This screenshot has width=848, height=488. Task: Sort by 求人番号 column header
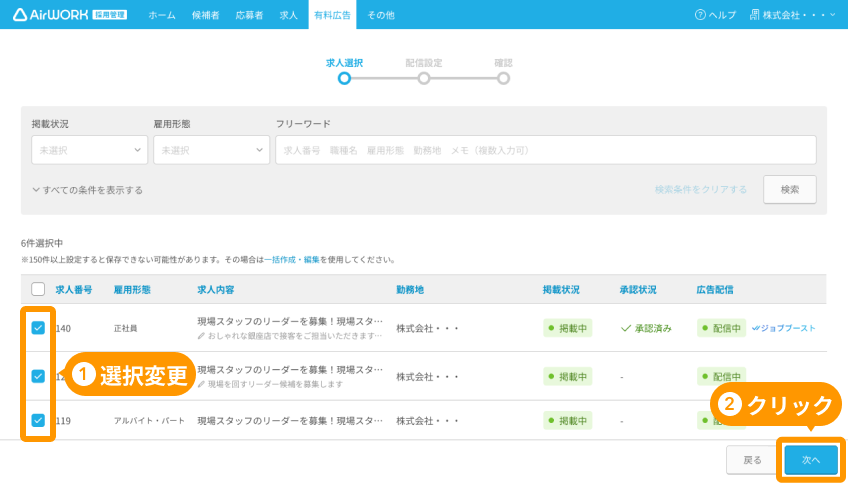tap(74, 289)
